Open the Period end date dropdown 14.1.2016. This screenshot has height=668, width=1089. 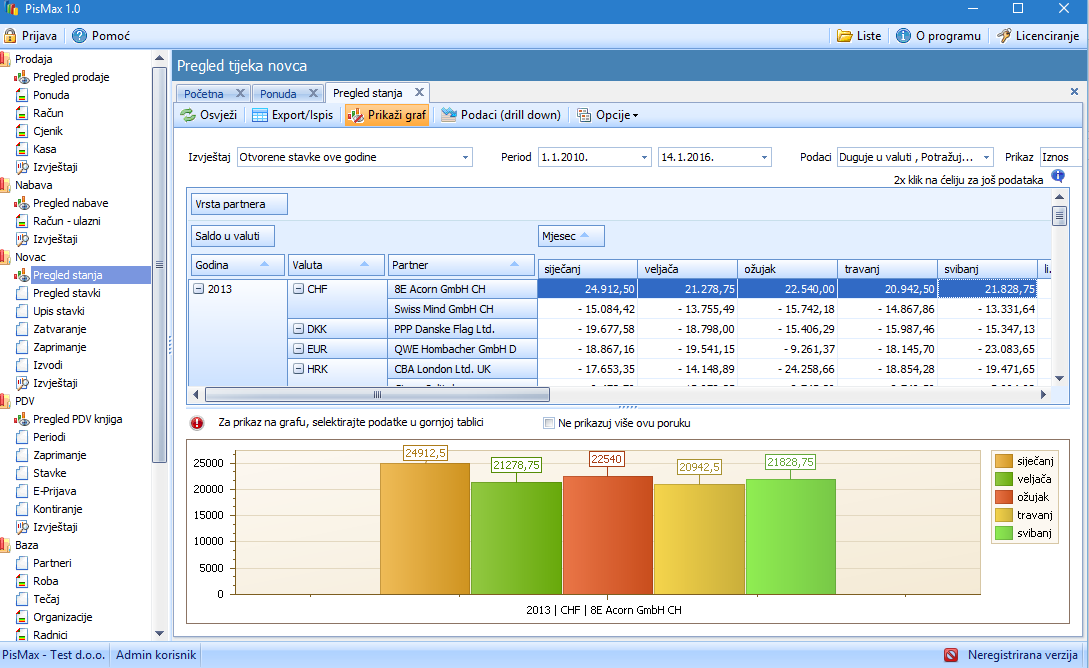click(764, 158)
